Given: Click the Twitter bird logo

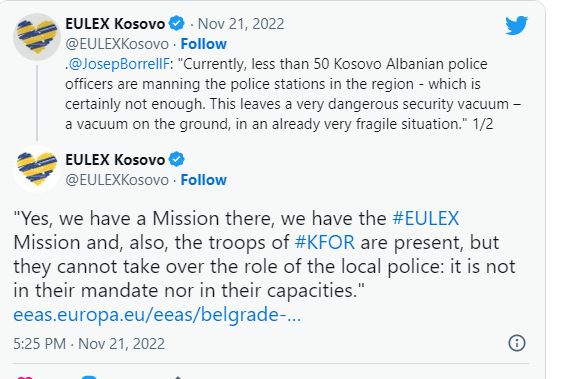Looking at the screenshot, I should click(517, 25).
